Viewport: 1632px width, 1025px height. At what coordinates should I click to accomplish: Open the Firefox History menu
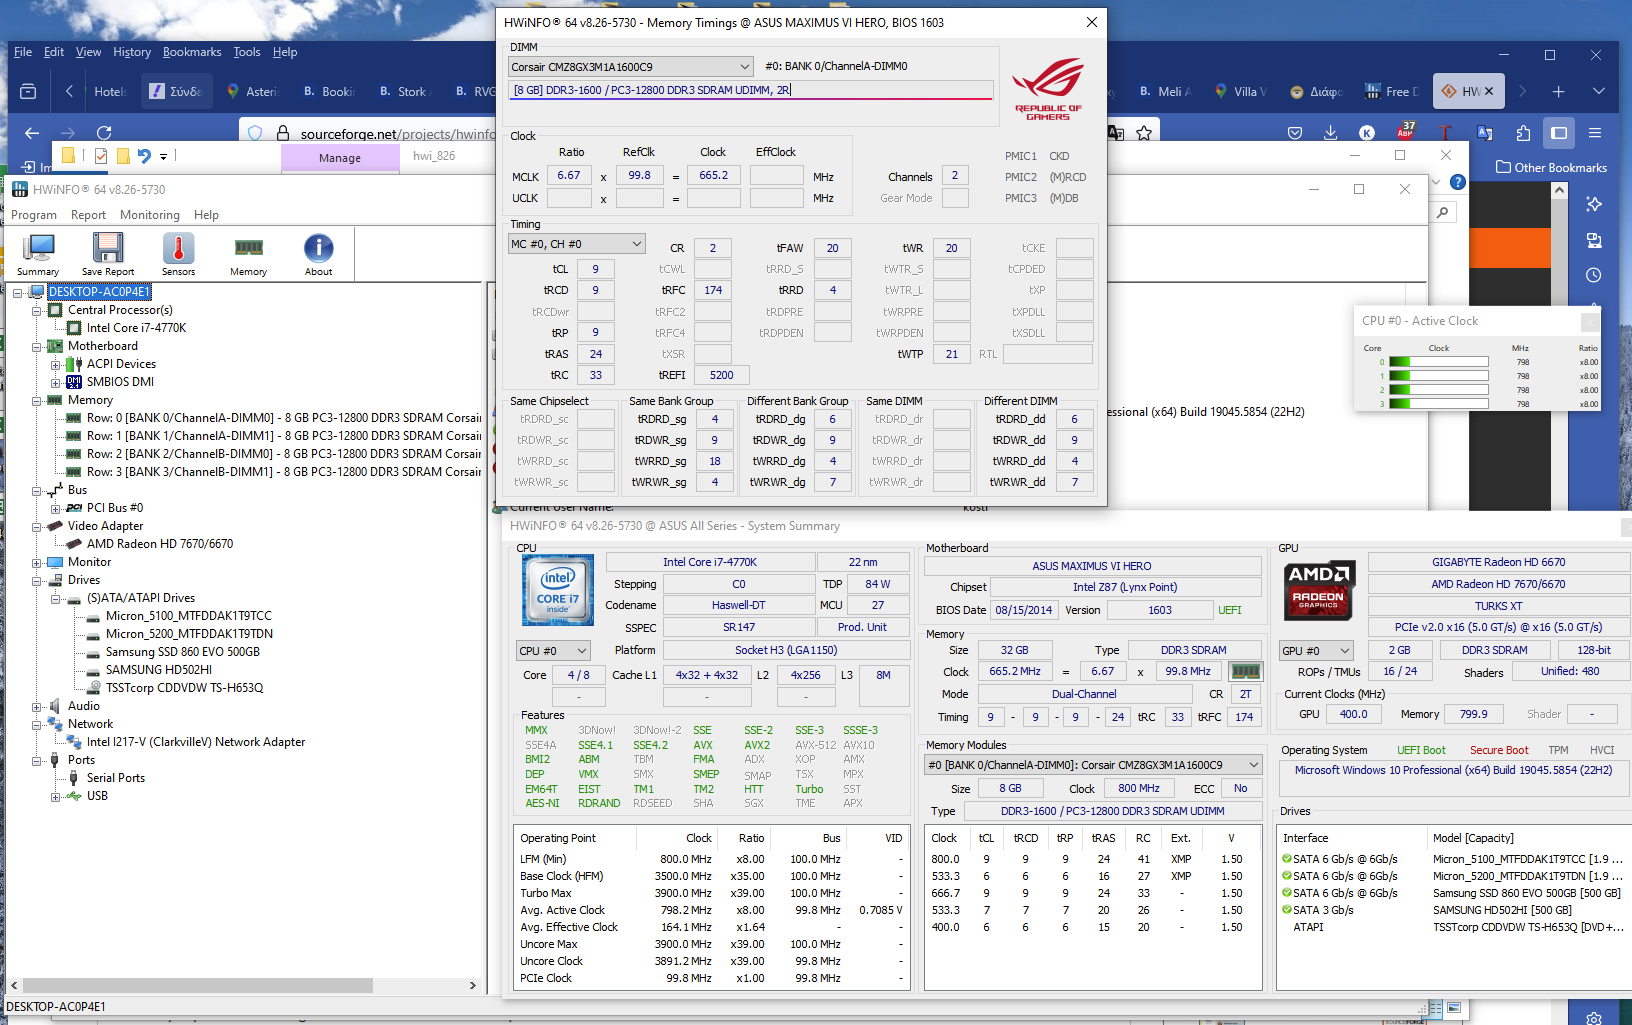tap(132, 52)
